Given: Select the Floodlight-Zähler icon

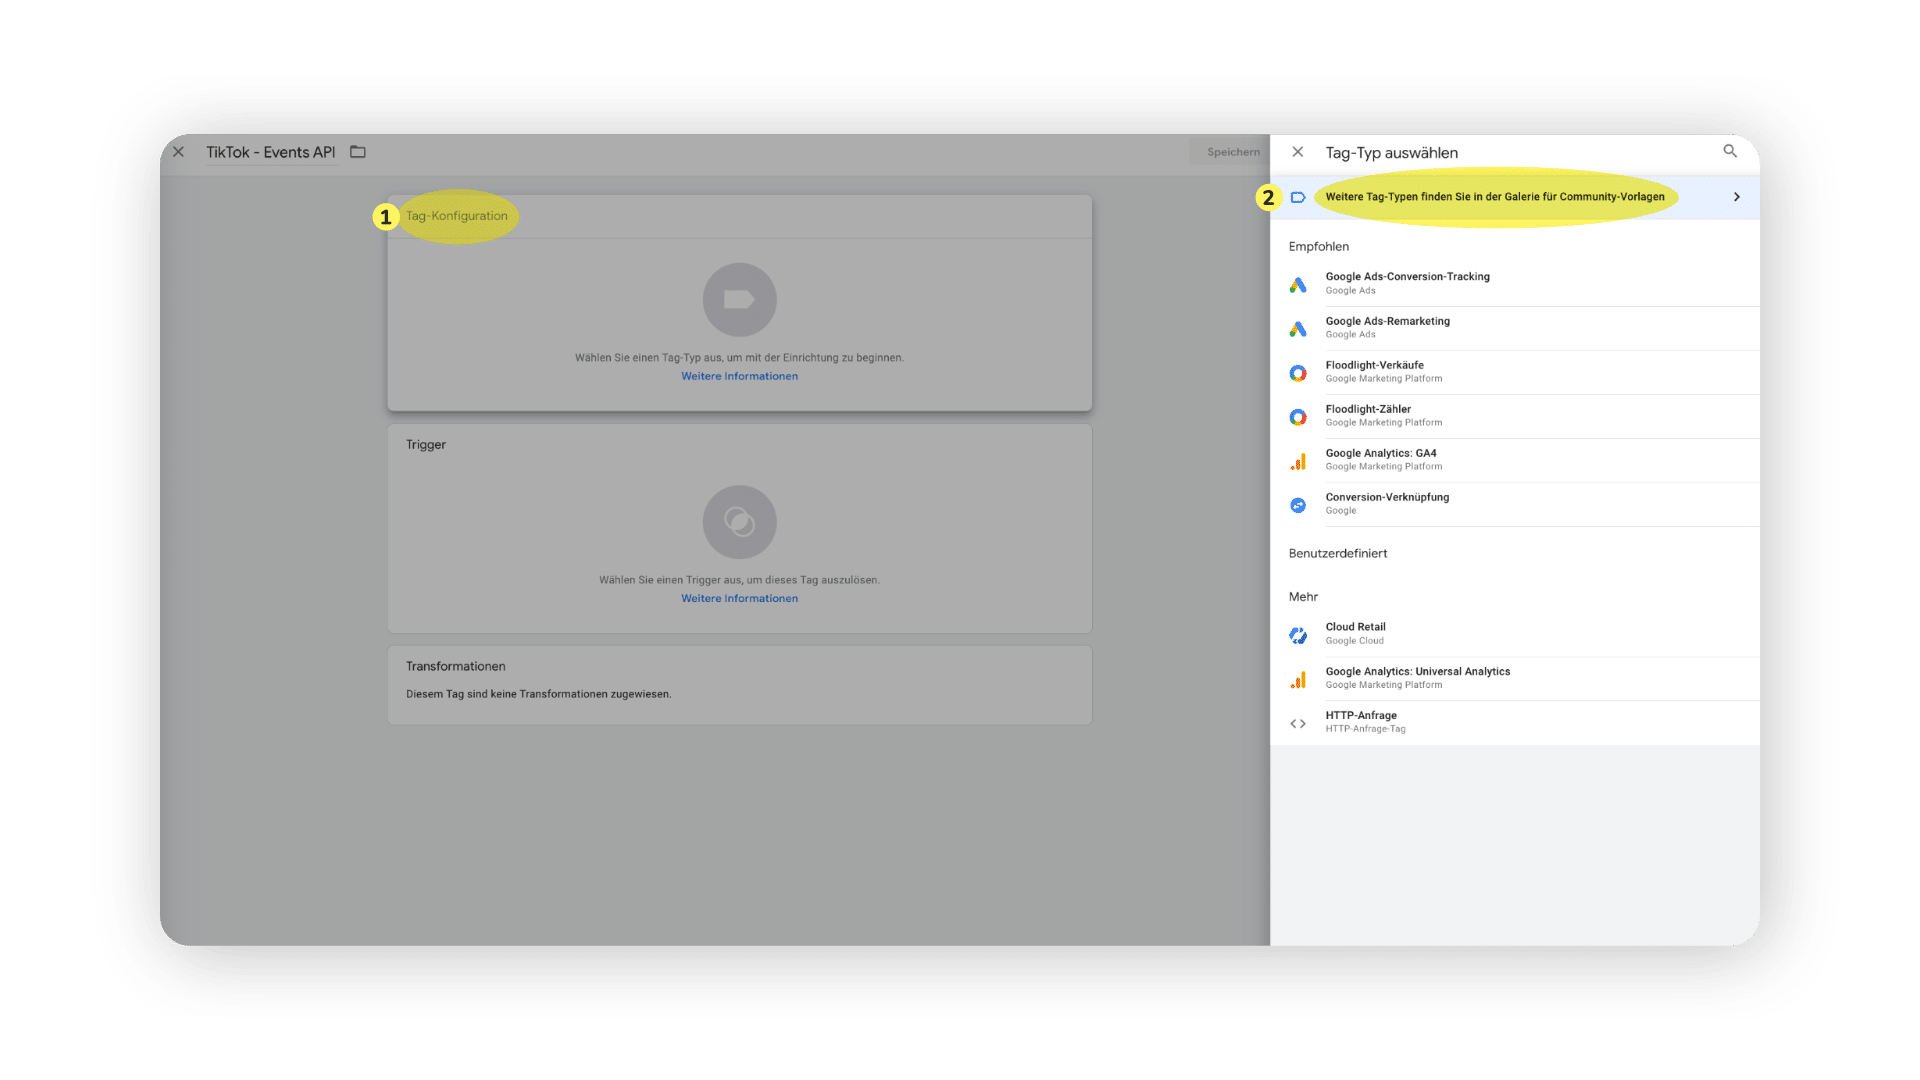Looking at the screenshot, I should click(x=1298, y=417).
